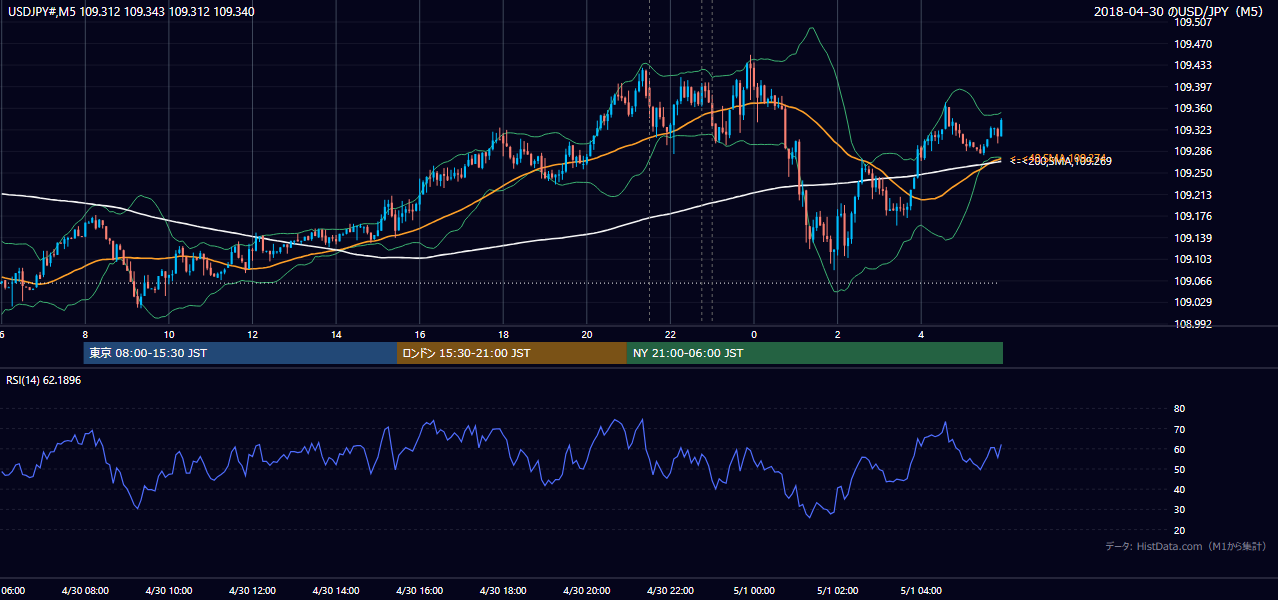Click price axis value 109.323
Viewport: 1278px width, 600px height.
point(1193,130)
